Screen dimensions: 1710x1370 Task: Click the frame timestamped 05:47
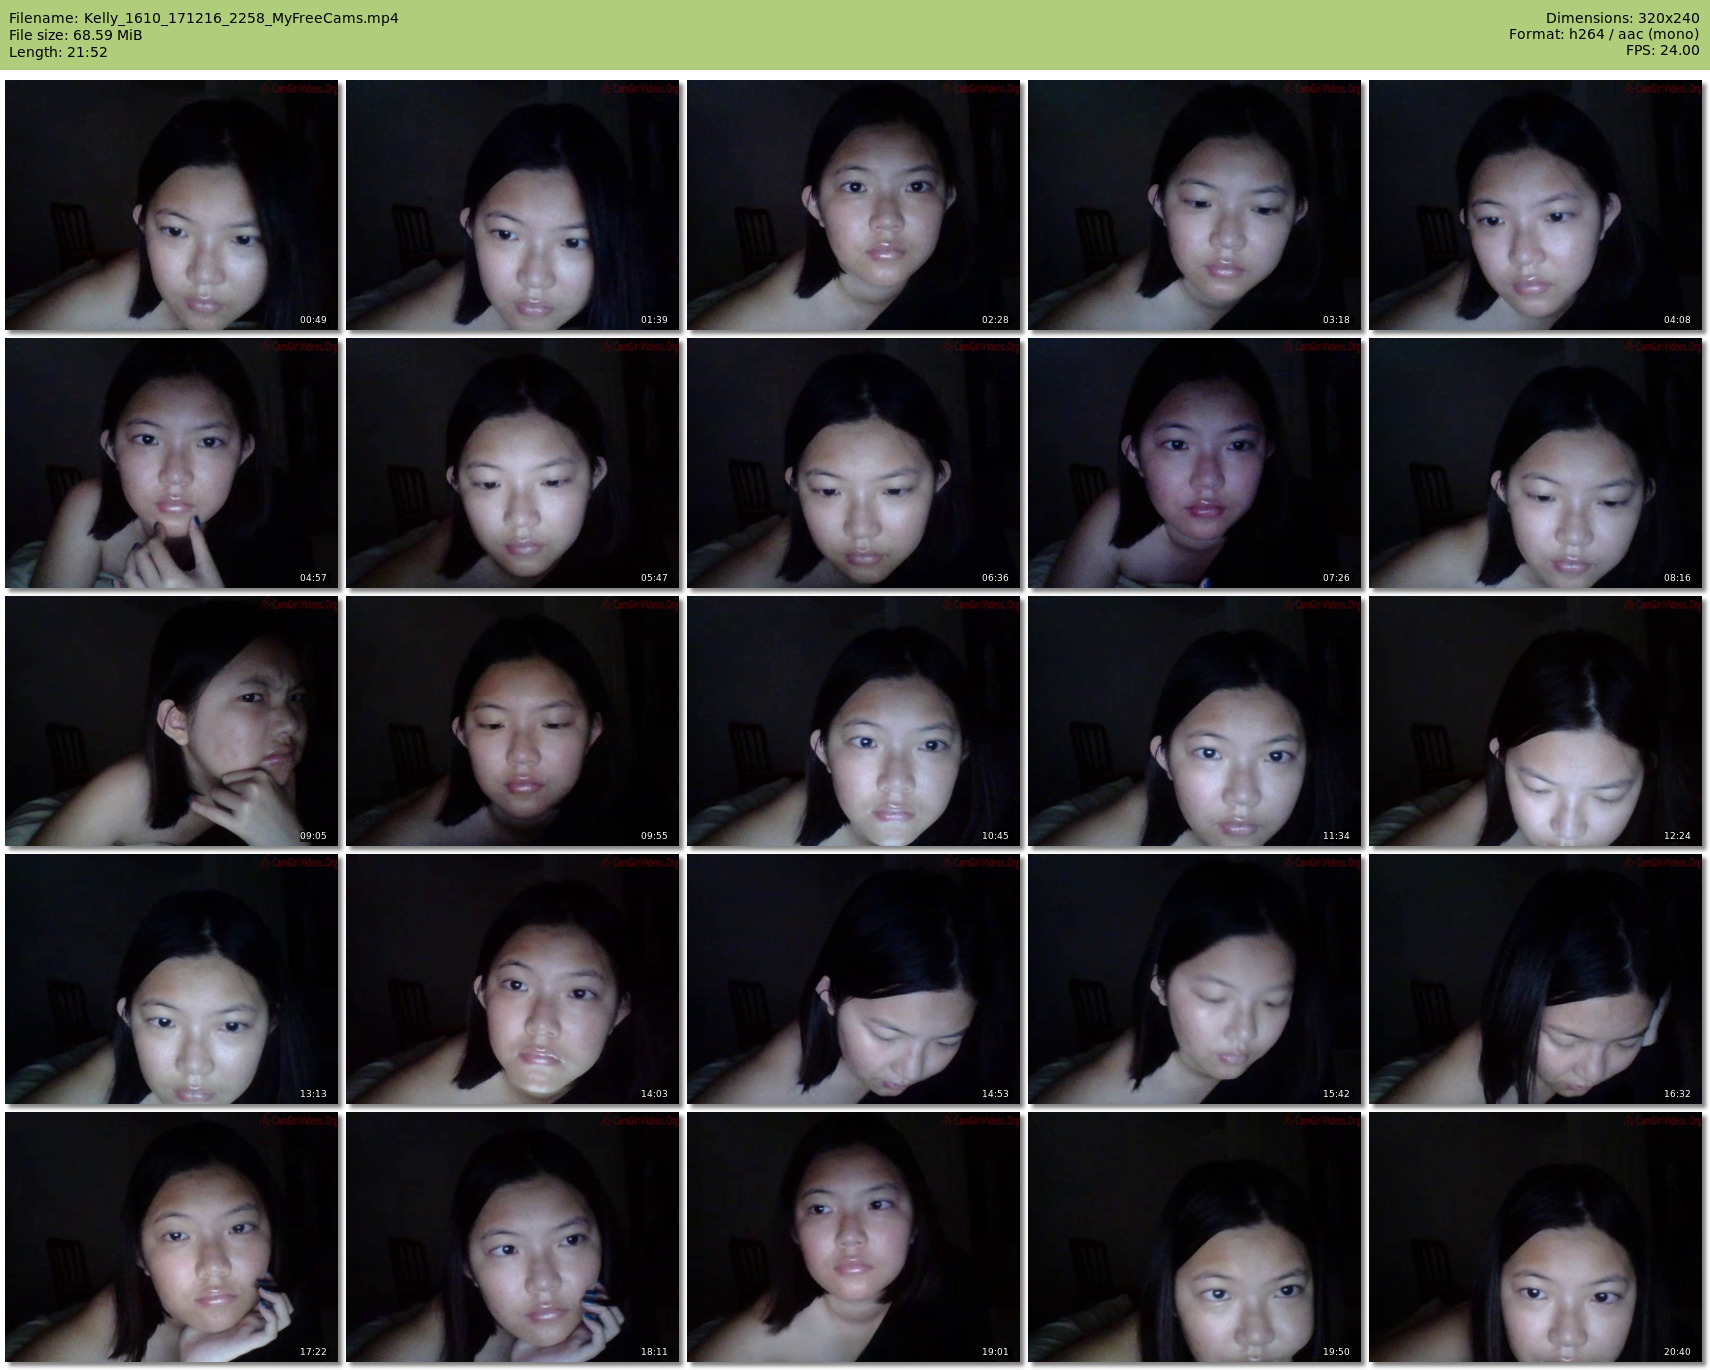click(513, 463)
